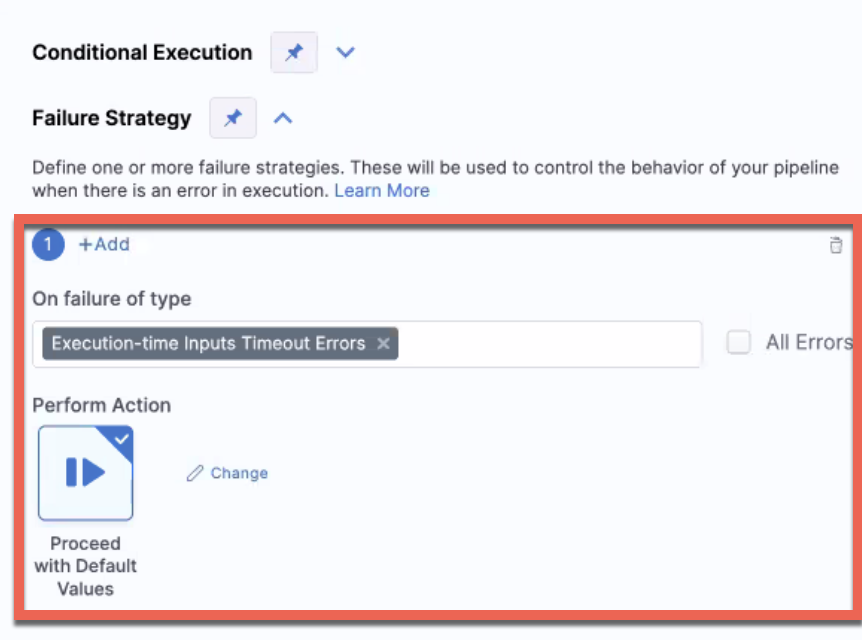The width and height of the screenshot is (862, 640).
Task: Remove the Execution-time Inputs Timeout Errors tag
Action: [383, 343]
